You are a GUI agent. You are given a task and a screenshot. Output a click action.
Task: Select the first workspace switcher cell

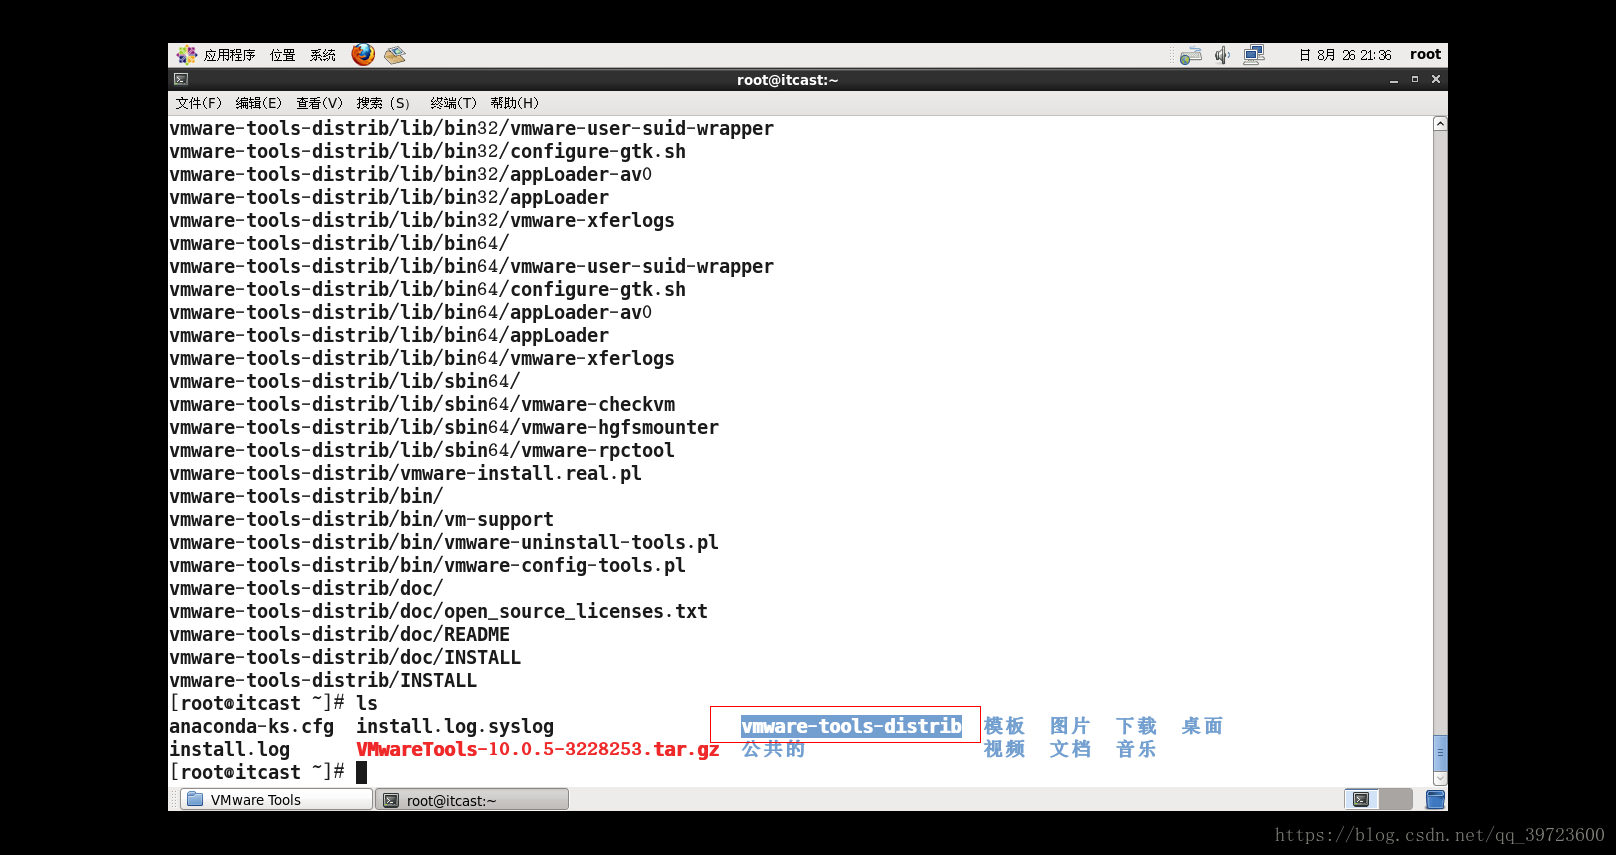tap(1361, 799)
